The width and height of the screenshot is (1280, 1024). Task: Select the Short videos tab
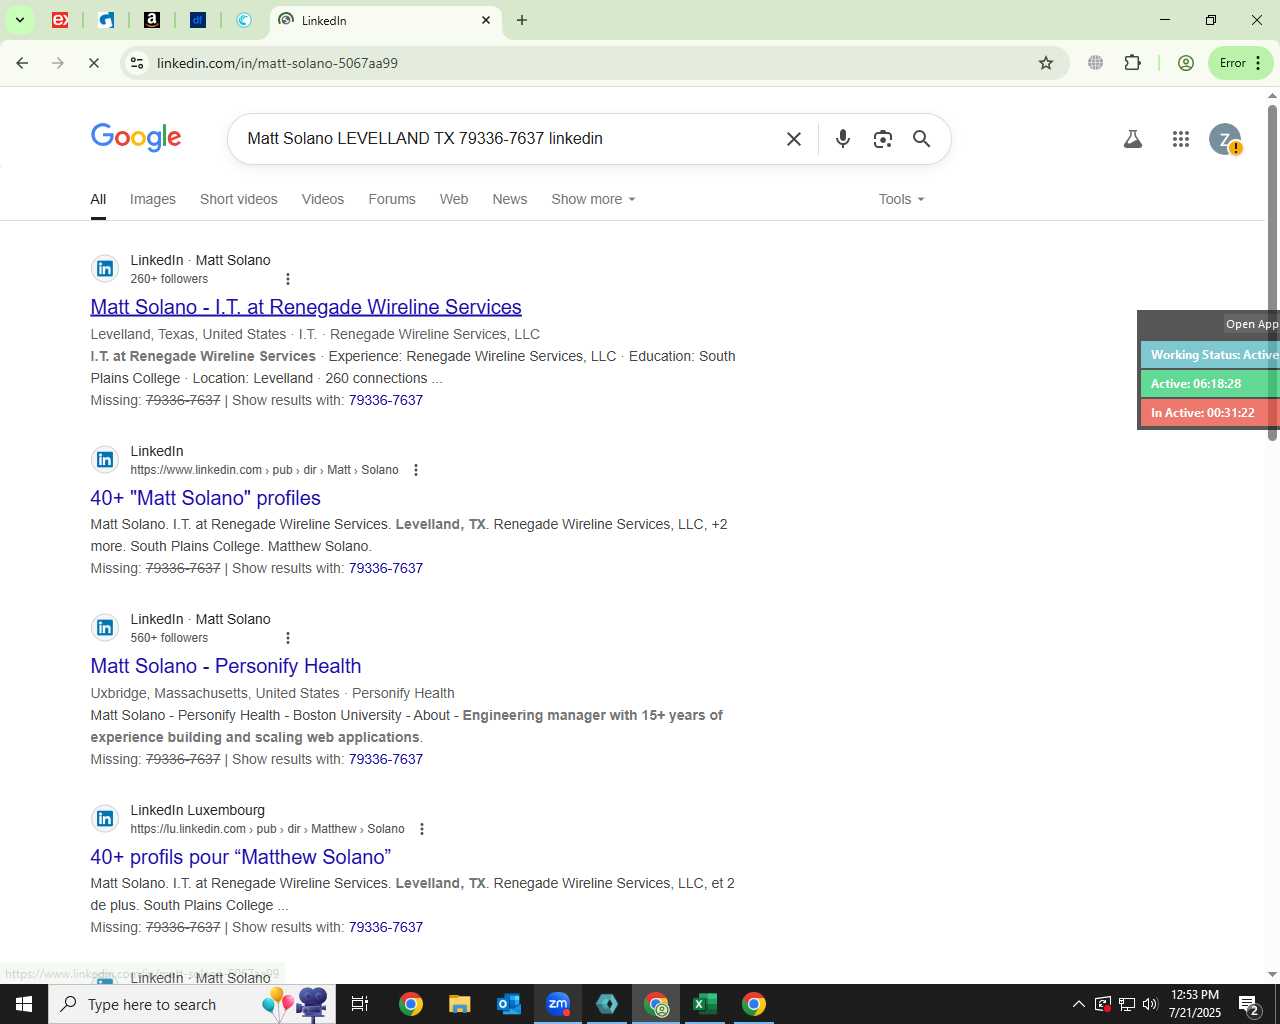239,199
